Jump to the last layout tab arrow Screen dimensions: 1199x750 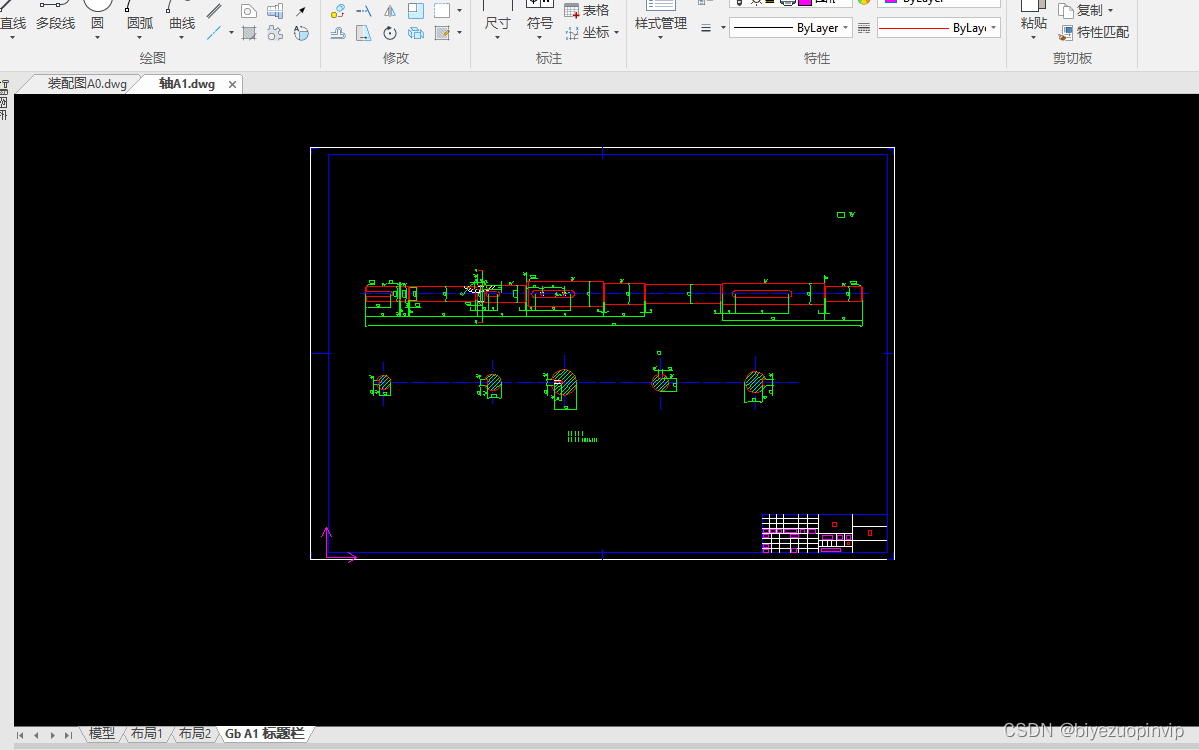[68, 735]
